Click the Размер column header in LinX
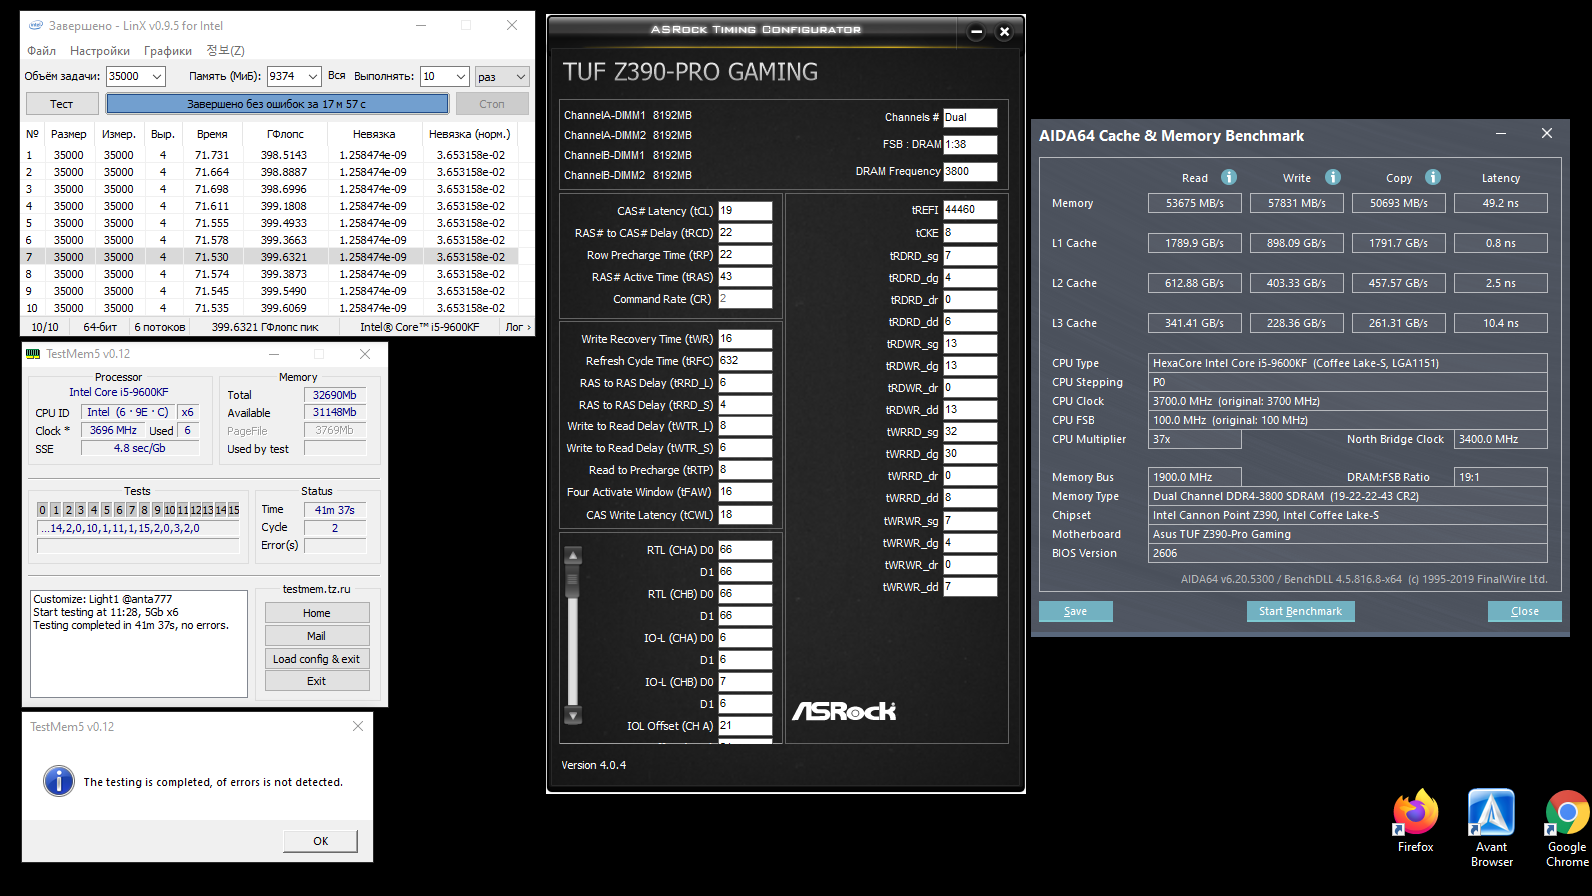 click(69, 134)
